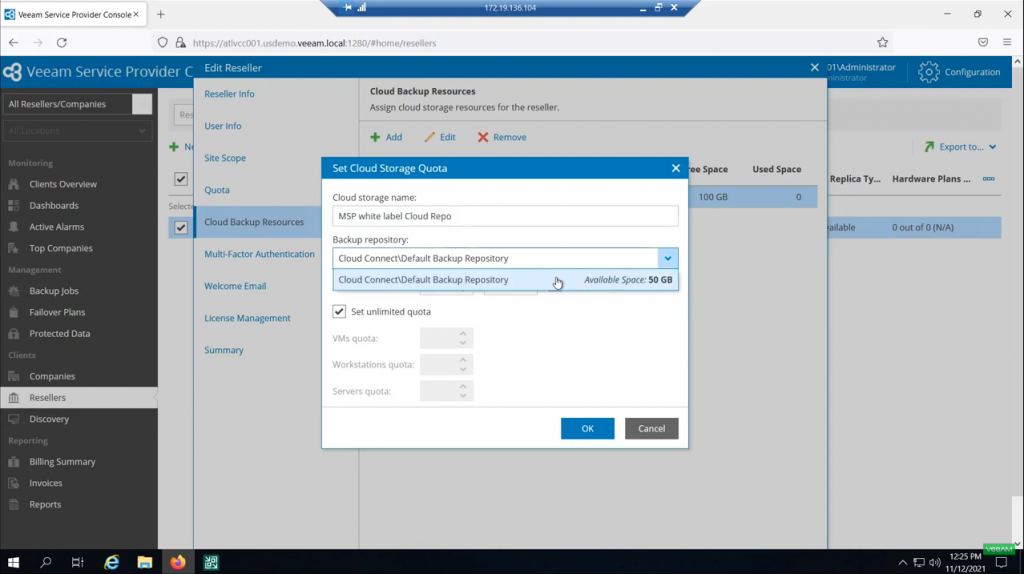Click the browser reload icon
This screenshot has width=1024, height=574.
pyautogui.click(x=61, y=42)
